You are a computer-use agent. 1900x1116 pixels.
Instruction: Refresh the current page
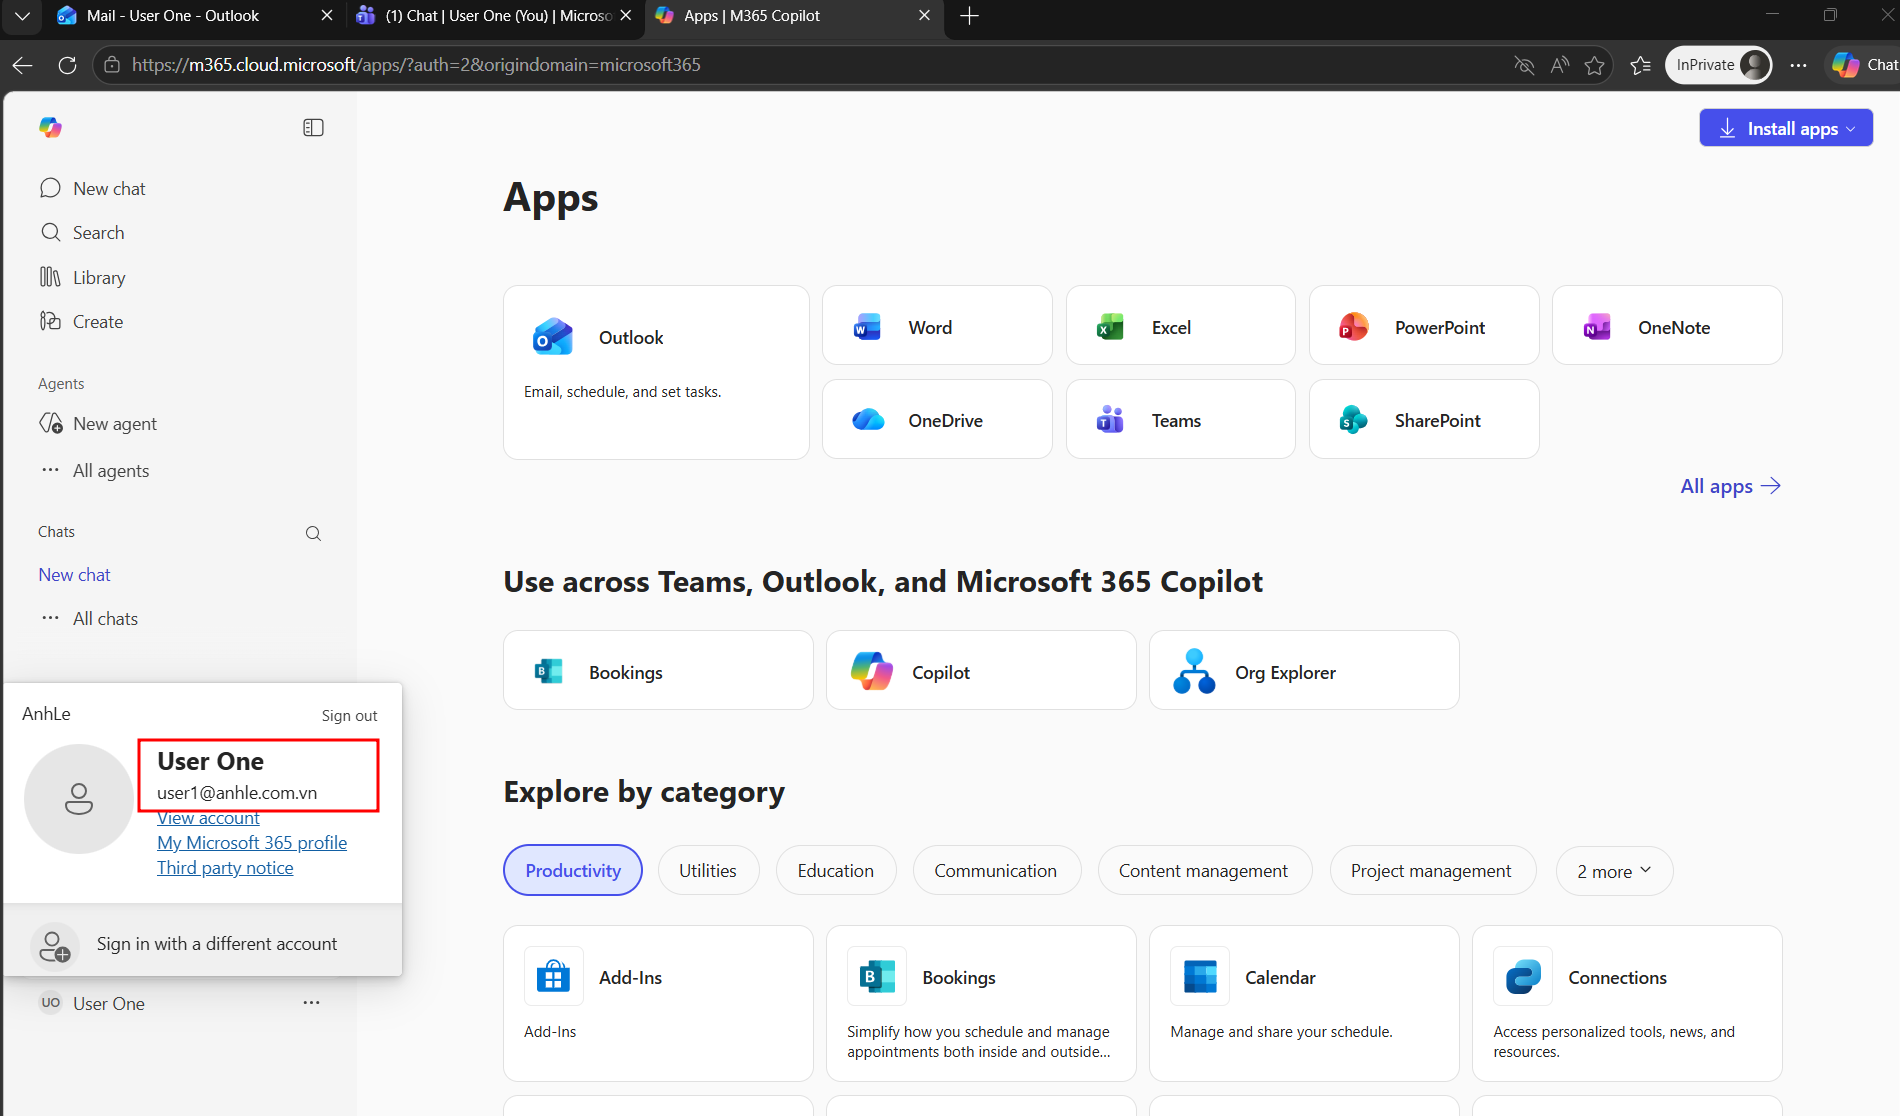click(67, 65)
